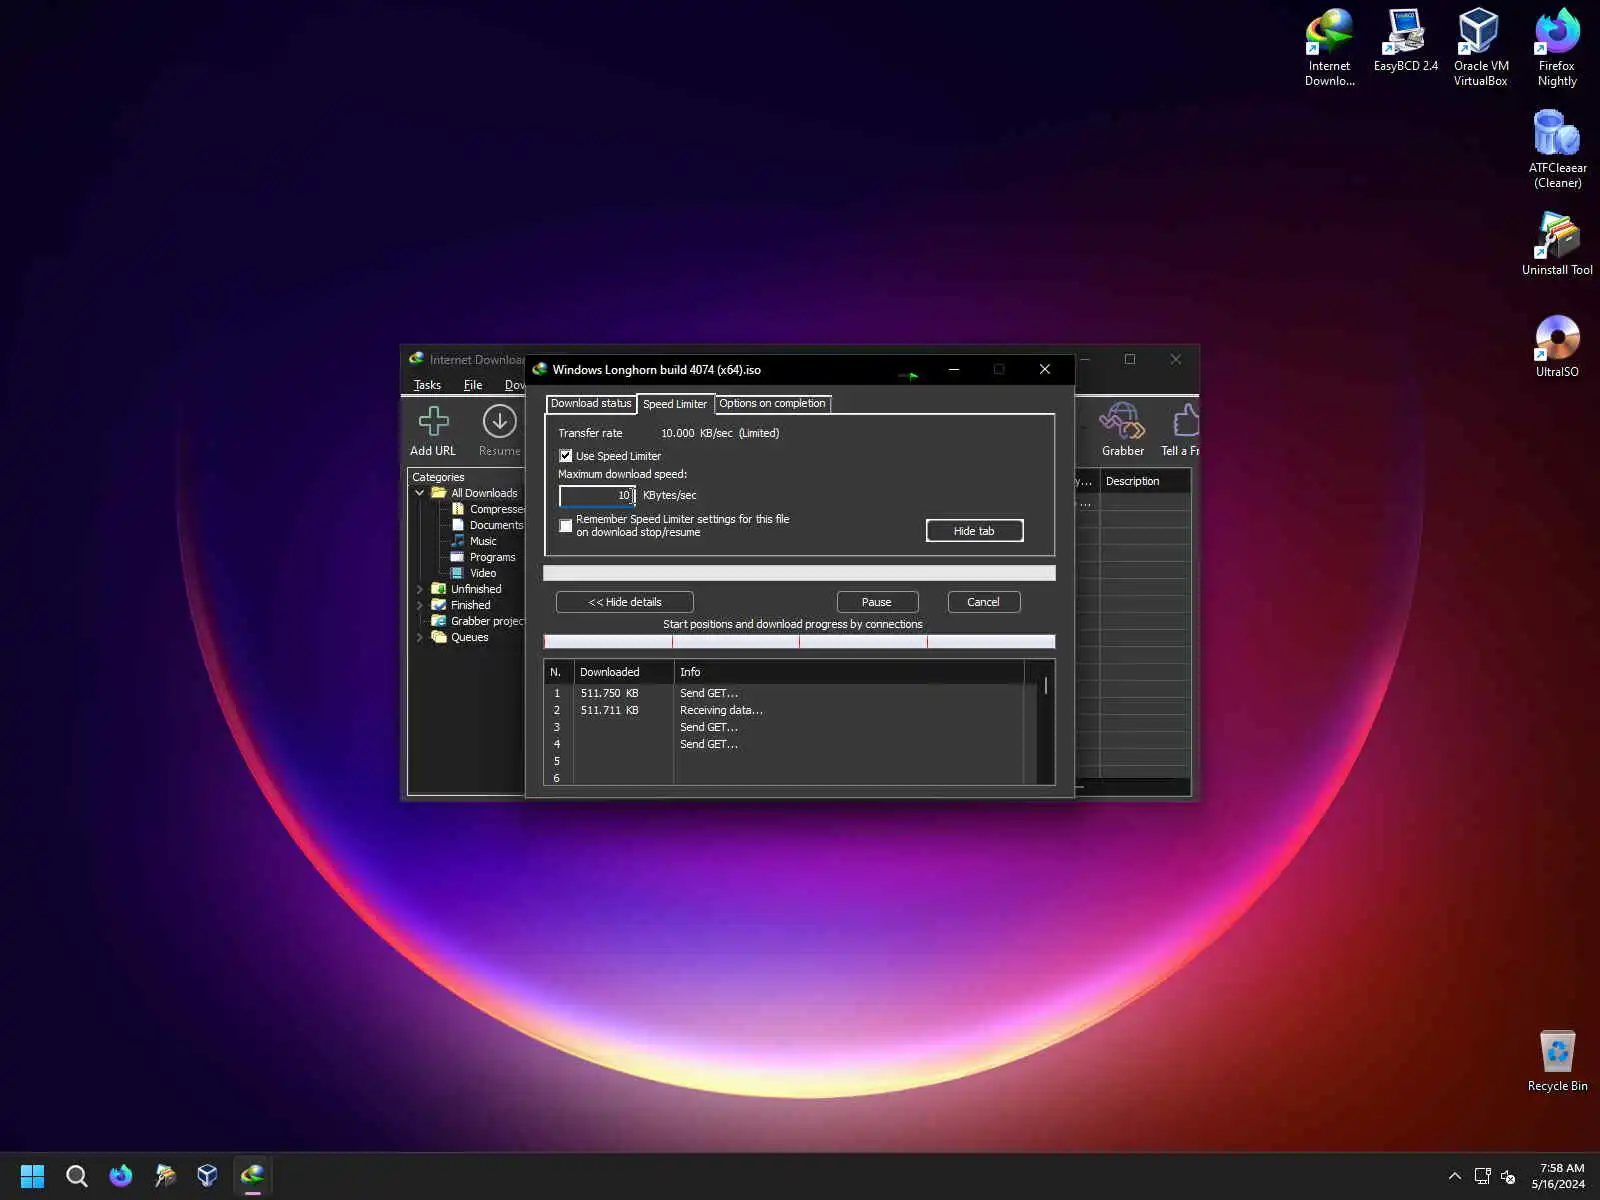Open the EasyBCD 2.4 desktop shortcut
Viewport: 1600px width, 1200px height.
coord(1405,41)
